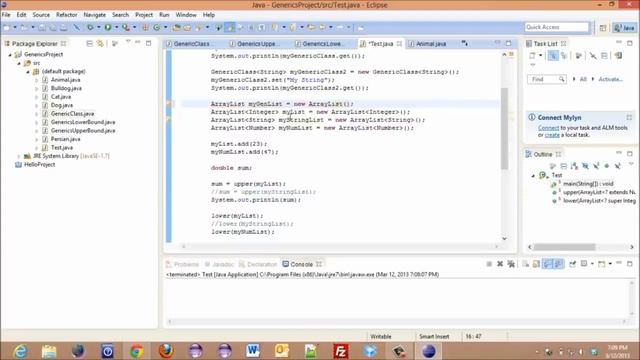Click the Save disk icon in toolbar
The height and width of the screenshot is (360, 640).
pos(42,27)
